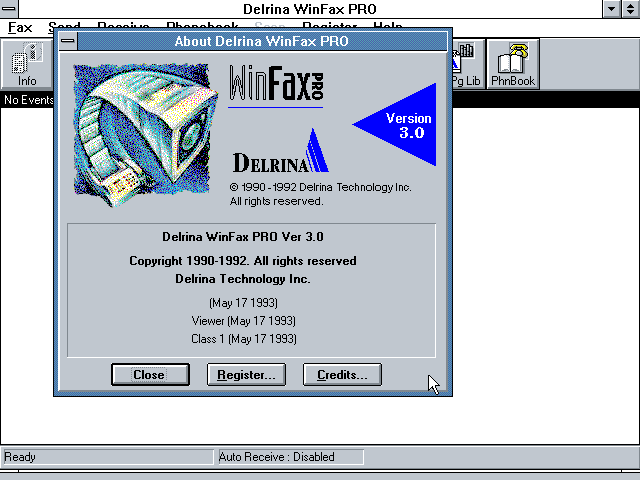Click the Info toolbar icon
Image resolution: width=640 pixels, height=480 pixels.
[26, 64]
